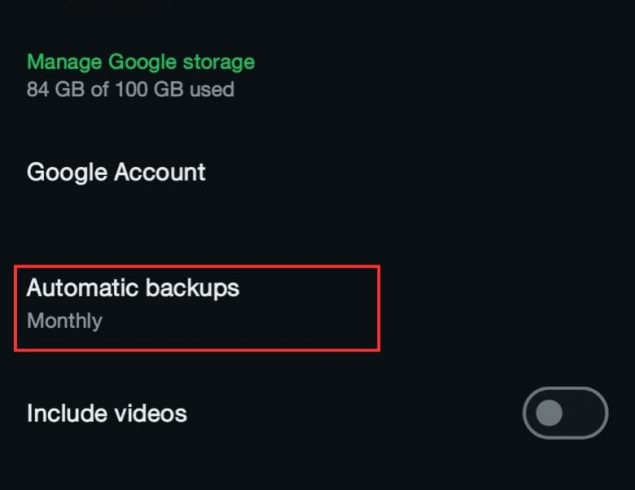Screen dimensions: 635x490
Task: Open Manage Google storage link
Action: (141, 62)
